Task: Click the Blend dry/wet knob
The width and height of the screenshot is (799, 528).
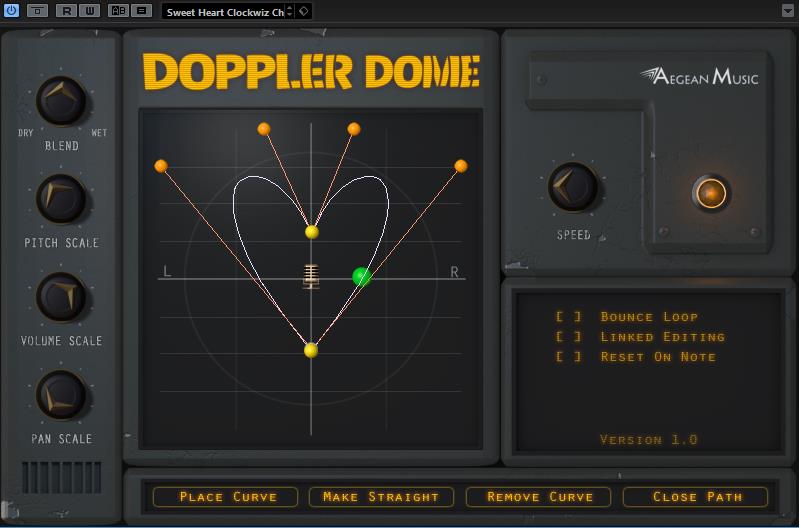Action: (61, 100)
